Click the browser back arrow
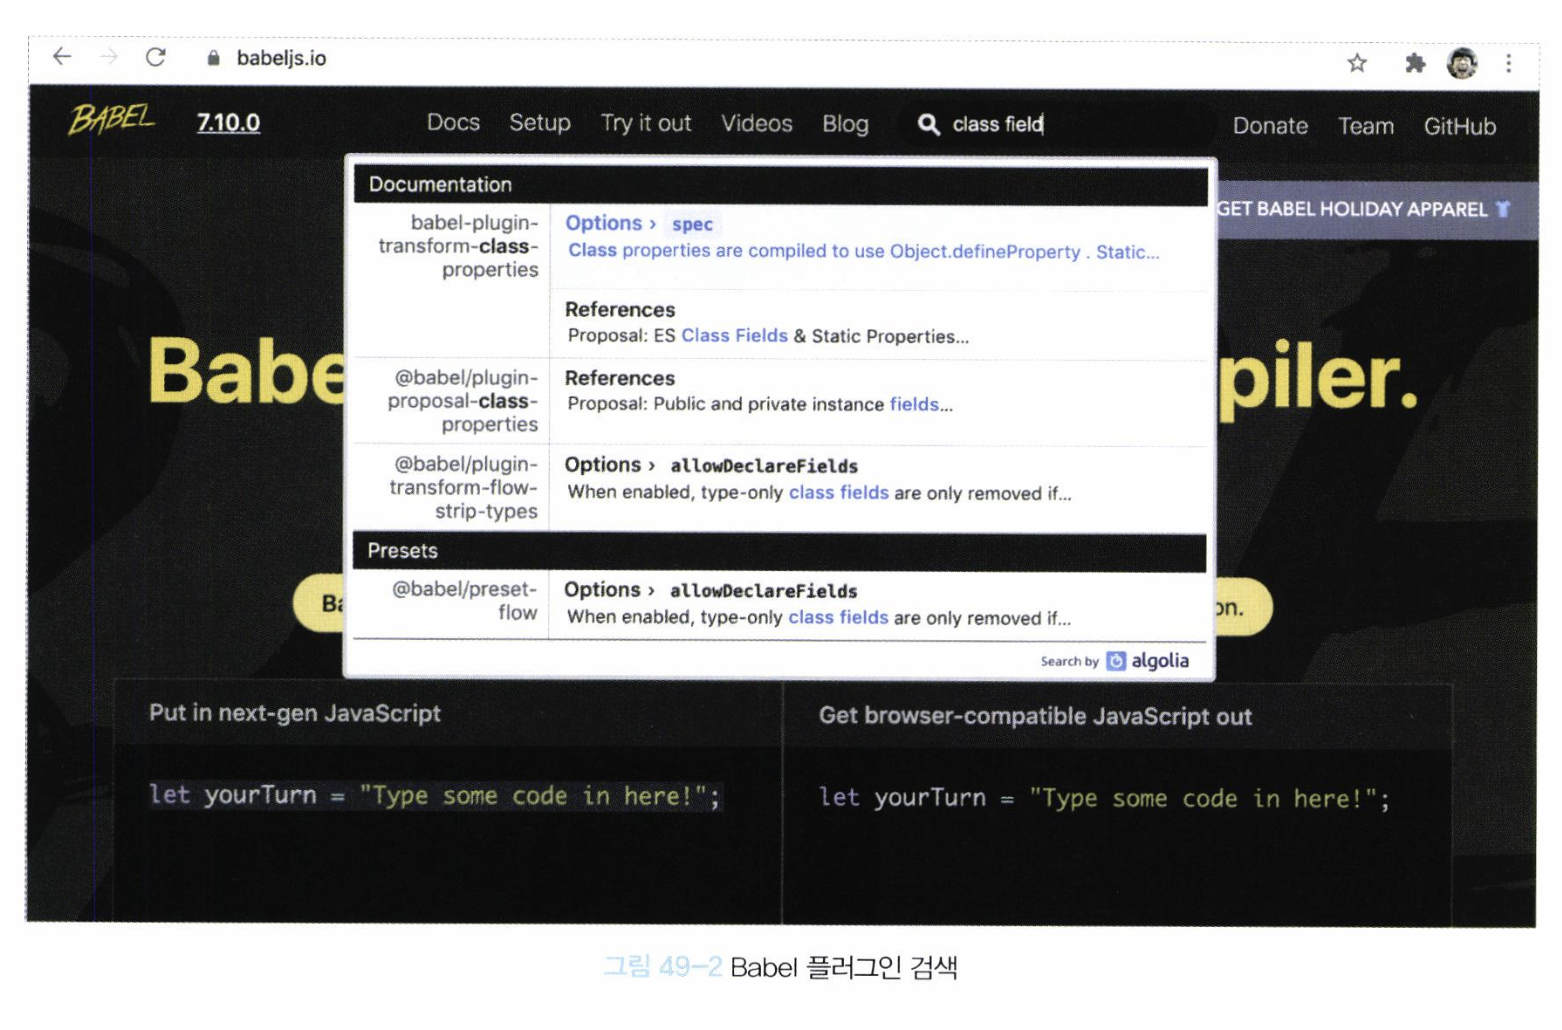The height and width of the screenshot is (1030, 1562). (x=62, y=57)
